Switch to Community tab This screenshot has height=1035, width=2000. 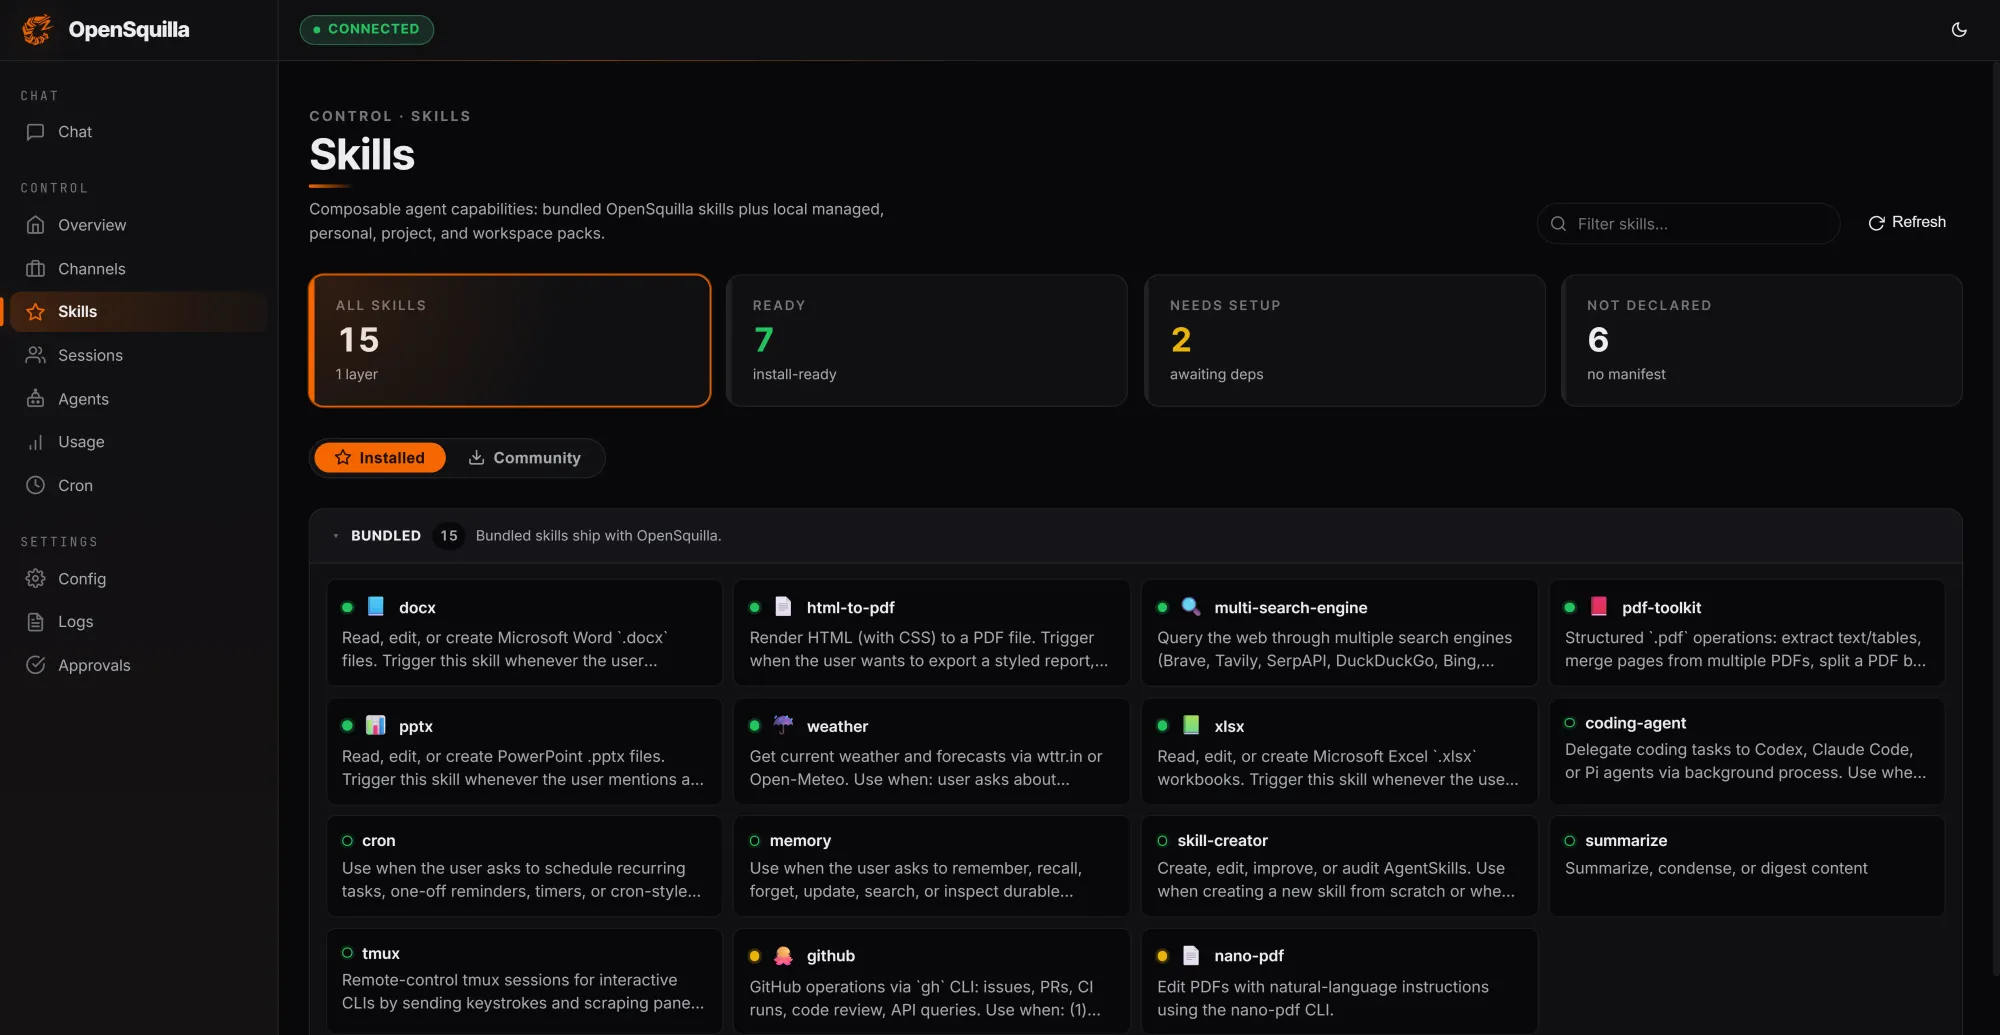coord(524,458)
